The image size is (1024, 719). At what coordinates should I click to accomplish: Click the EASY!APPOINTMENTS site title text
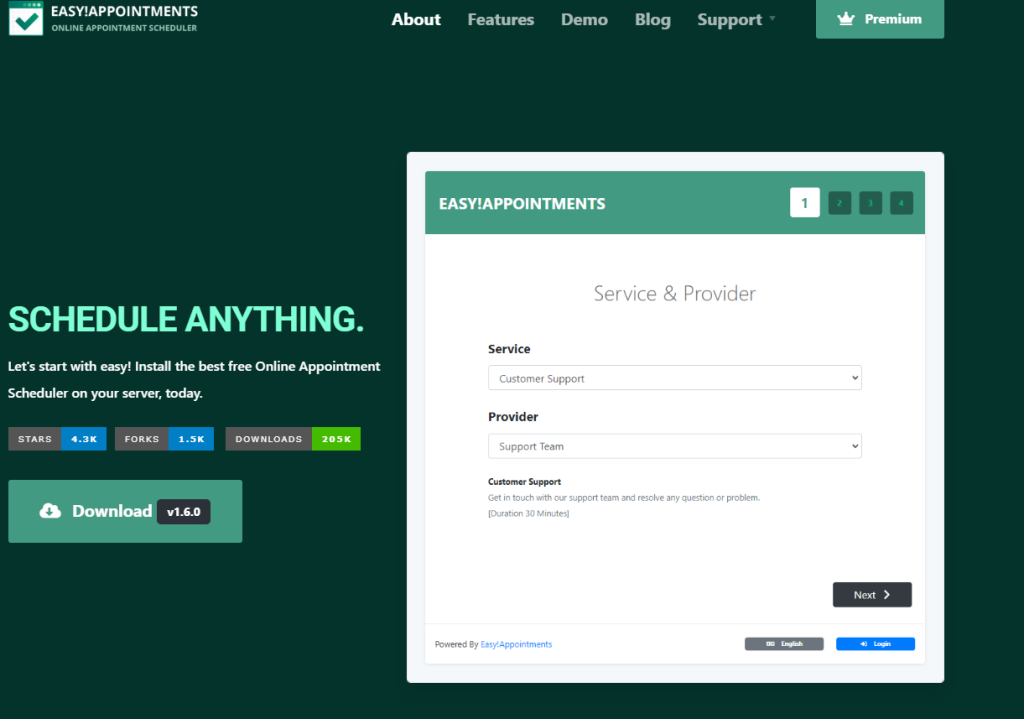(124, 12)
